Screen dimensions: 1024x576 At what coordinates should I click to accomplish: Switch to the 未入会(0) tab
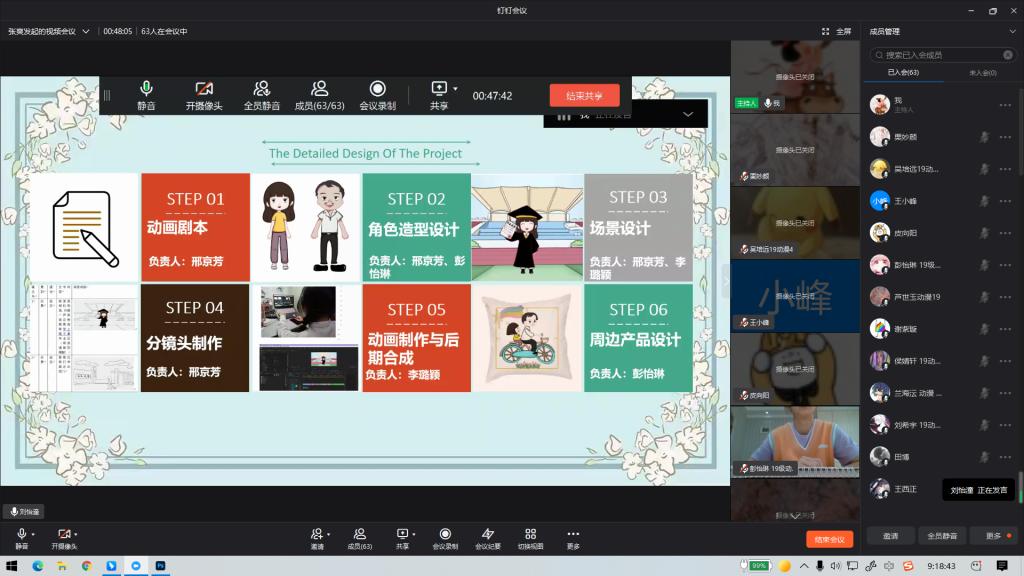(x=982, y=73)
